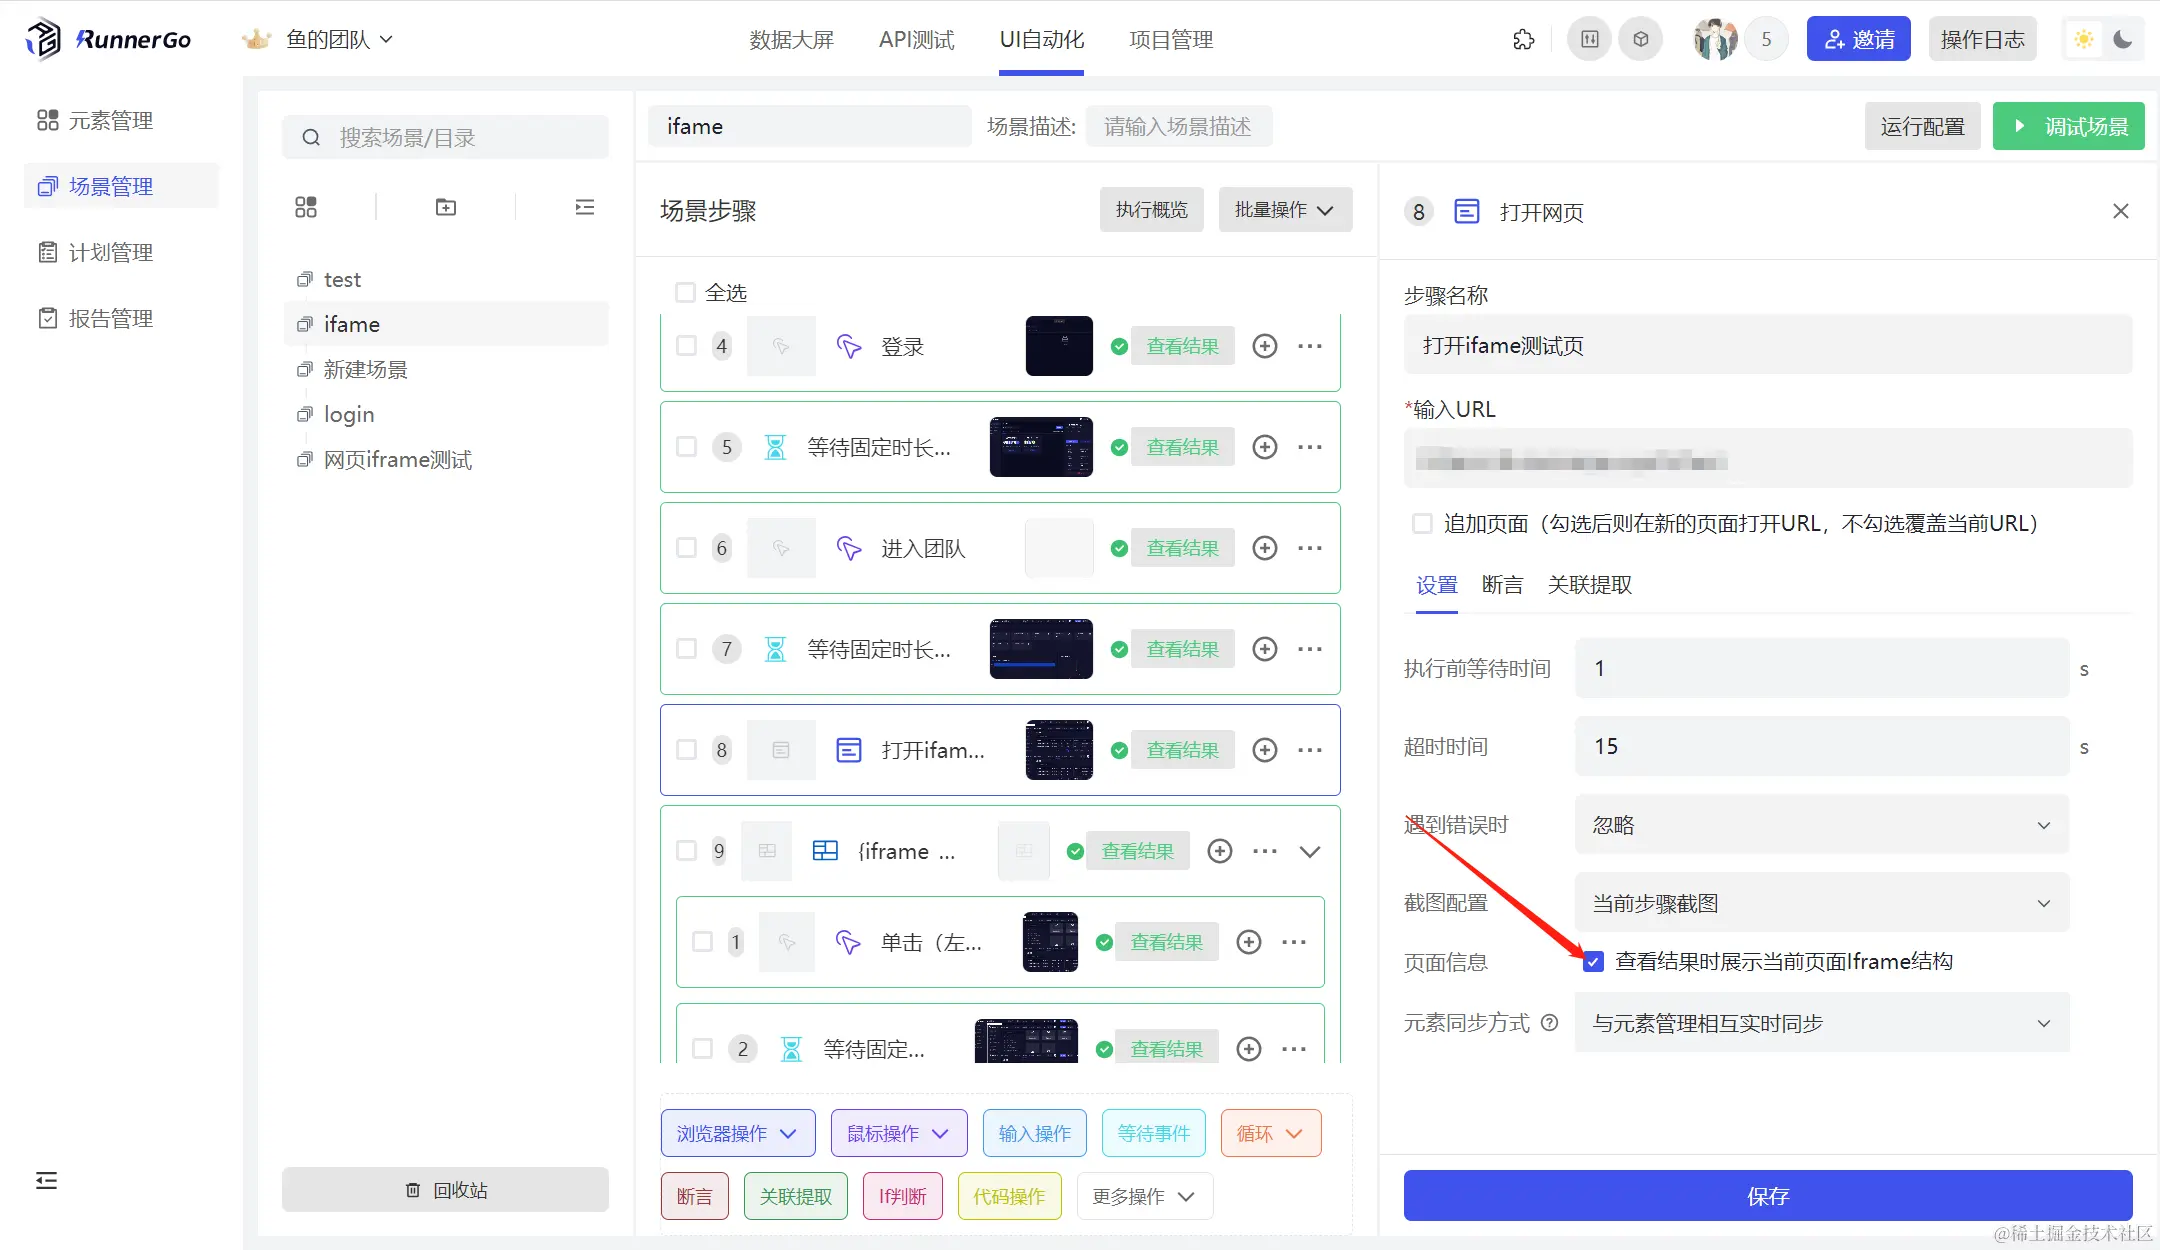2160x1250 pixels.
Task: Click the plus icon on step 5
Action: 1265,447
